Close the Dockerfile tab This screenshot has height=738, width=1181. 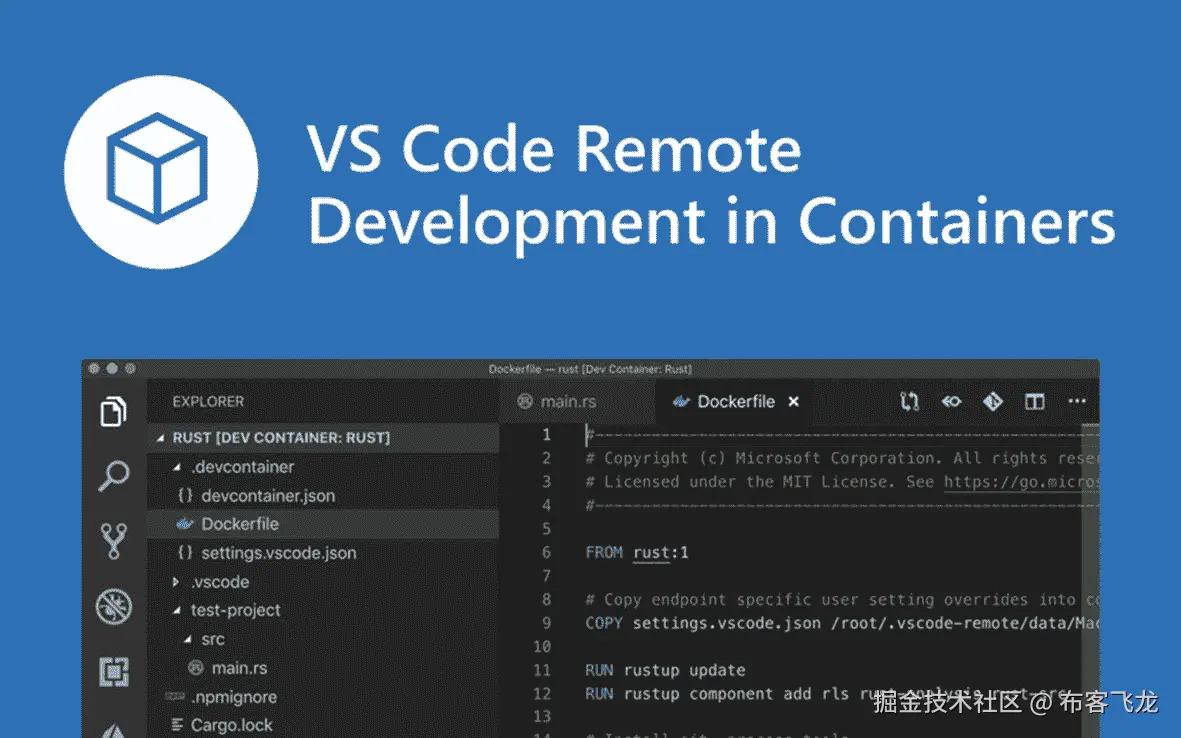[x=793, y=401]
